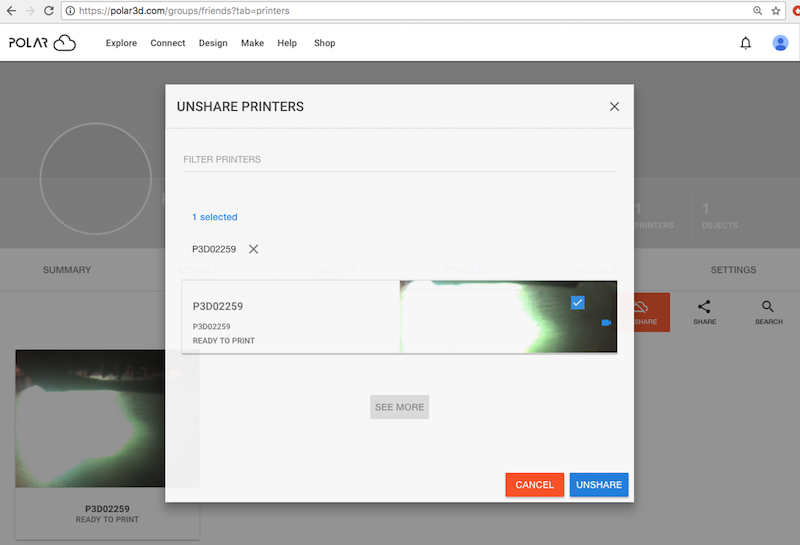Click the Cancel button
800x545 pixels.
[x=535, y=485]
